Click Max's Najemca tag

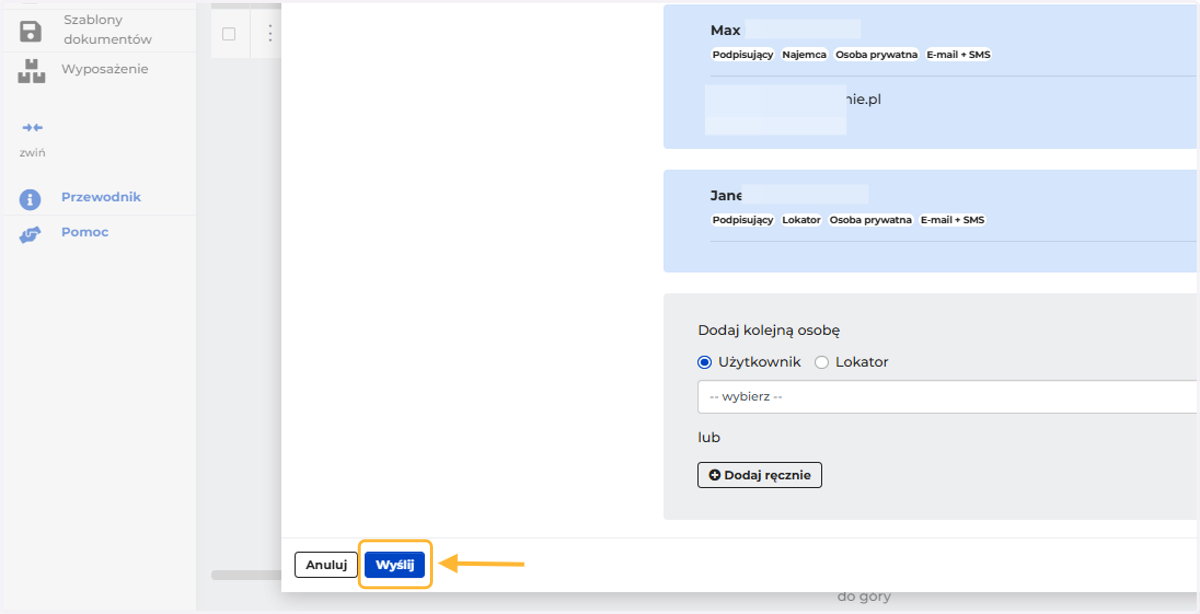coord(804,55)
